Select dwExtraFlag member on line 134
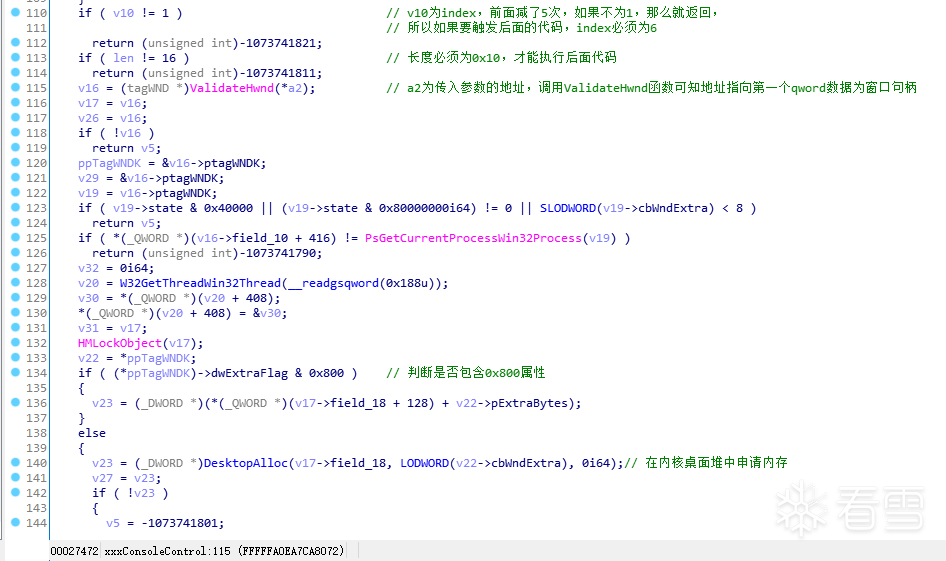946x561 pixels. click(x=249, y=373)
